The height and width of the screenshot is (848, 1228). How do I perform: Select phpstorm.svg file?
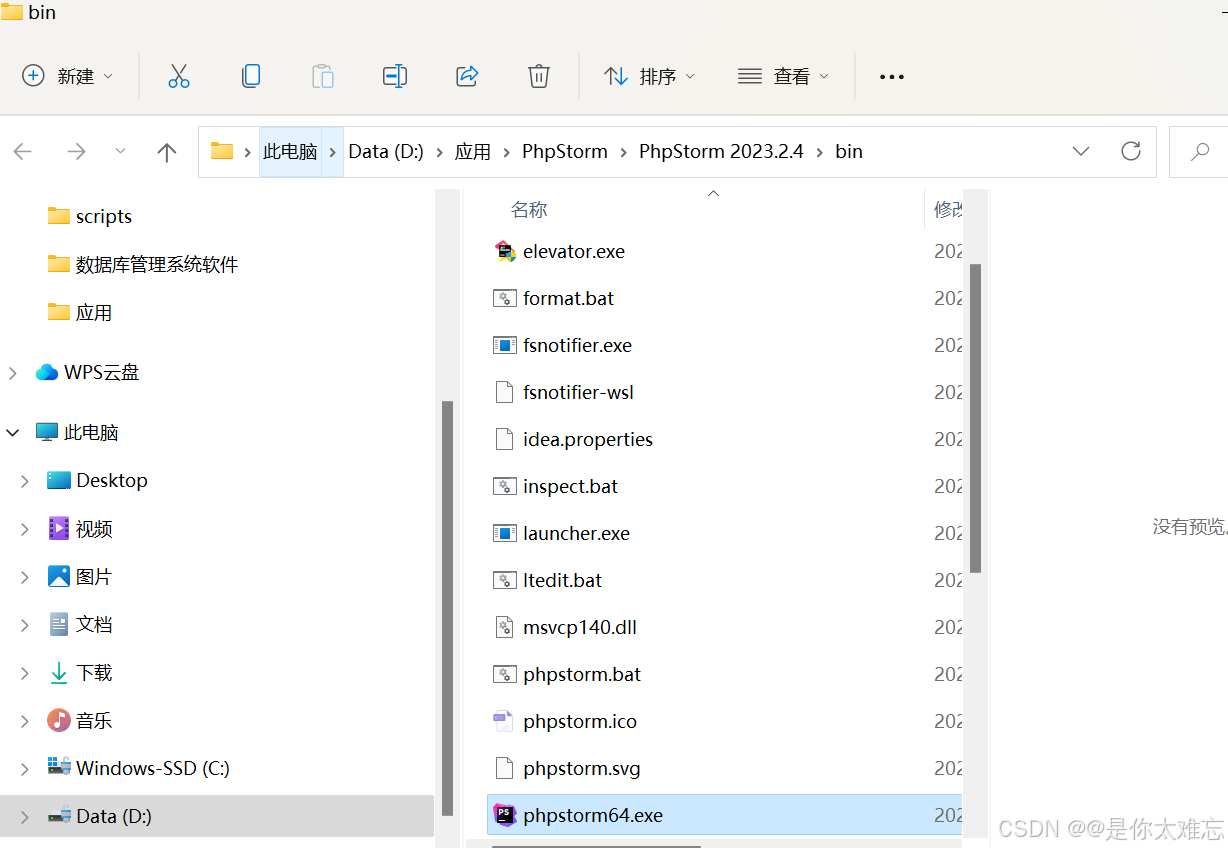724,768
